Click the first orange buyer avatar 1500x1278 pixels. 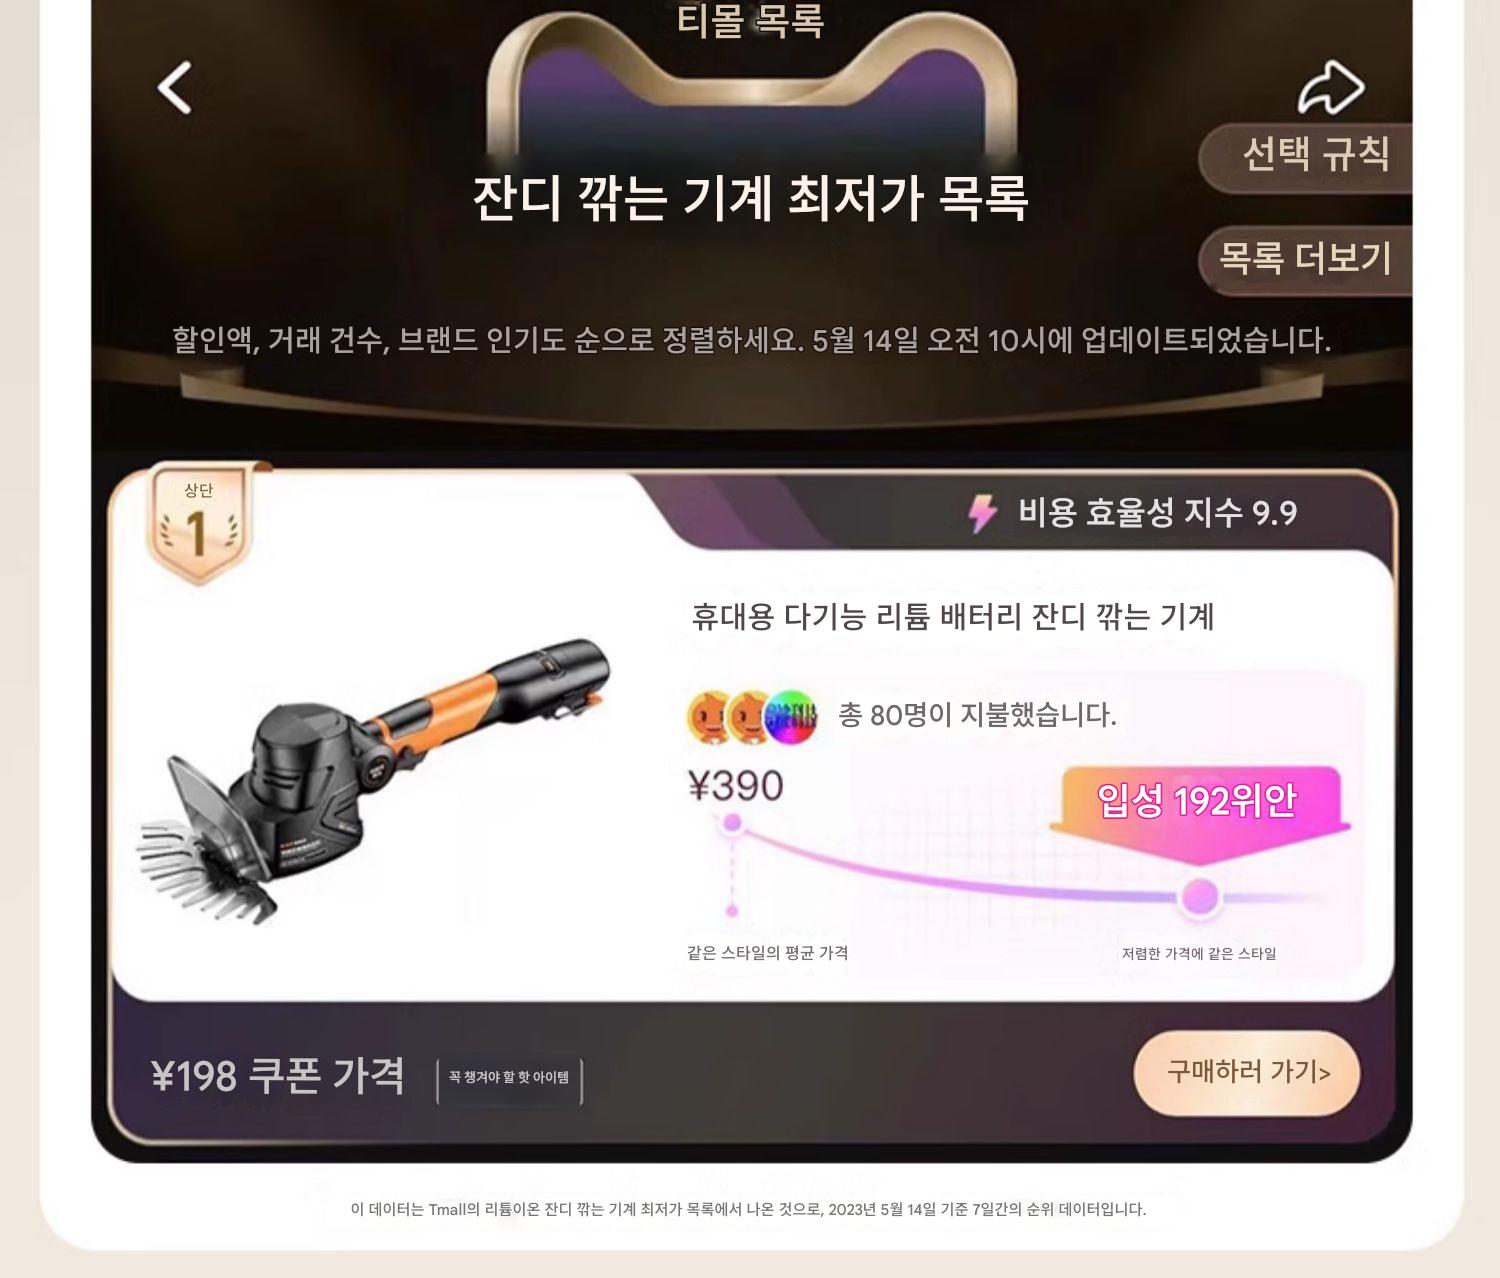[x=709, y=716]
